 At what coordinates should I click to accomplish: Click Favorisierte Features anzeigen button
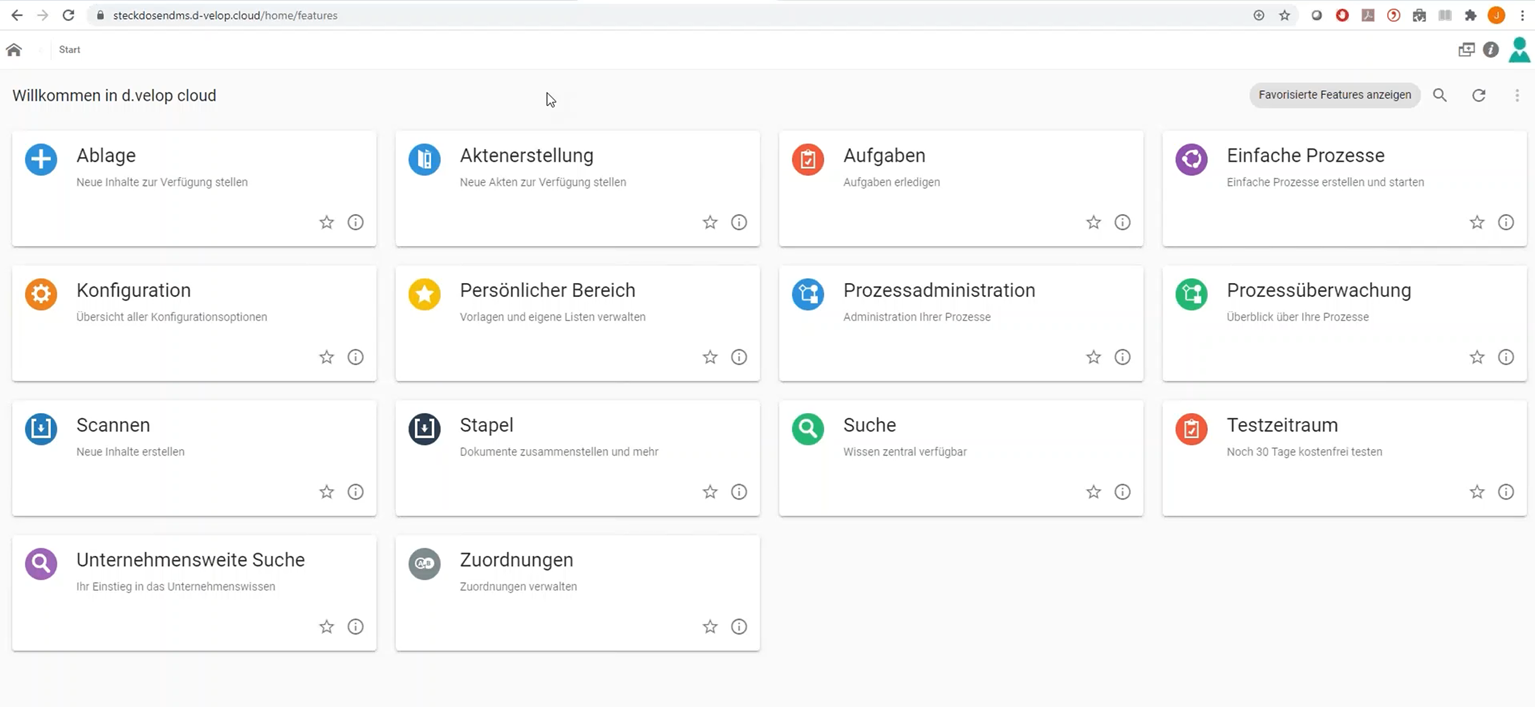(x=1335, y=95)
